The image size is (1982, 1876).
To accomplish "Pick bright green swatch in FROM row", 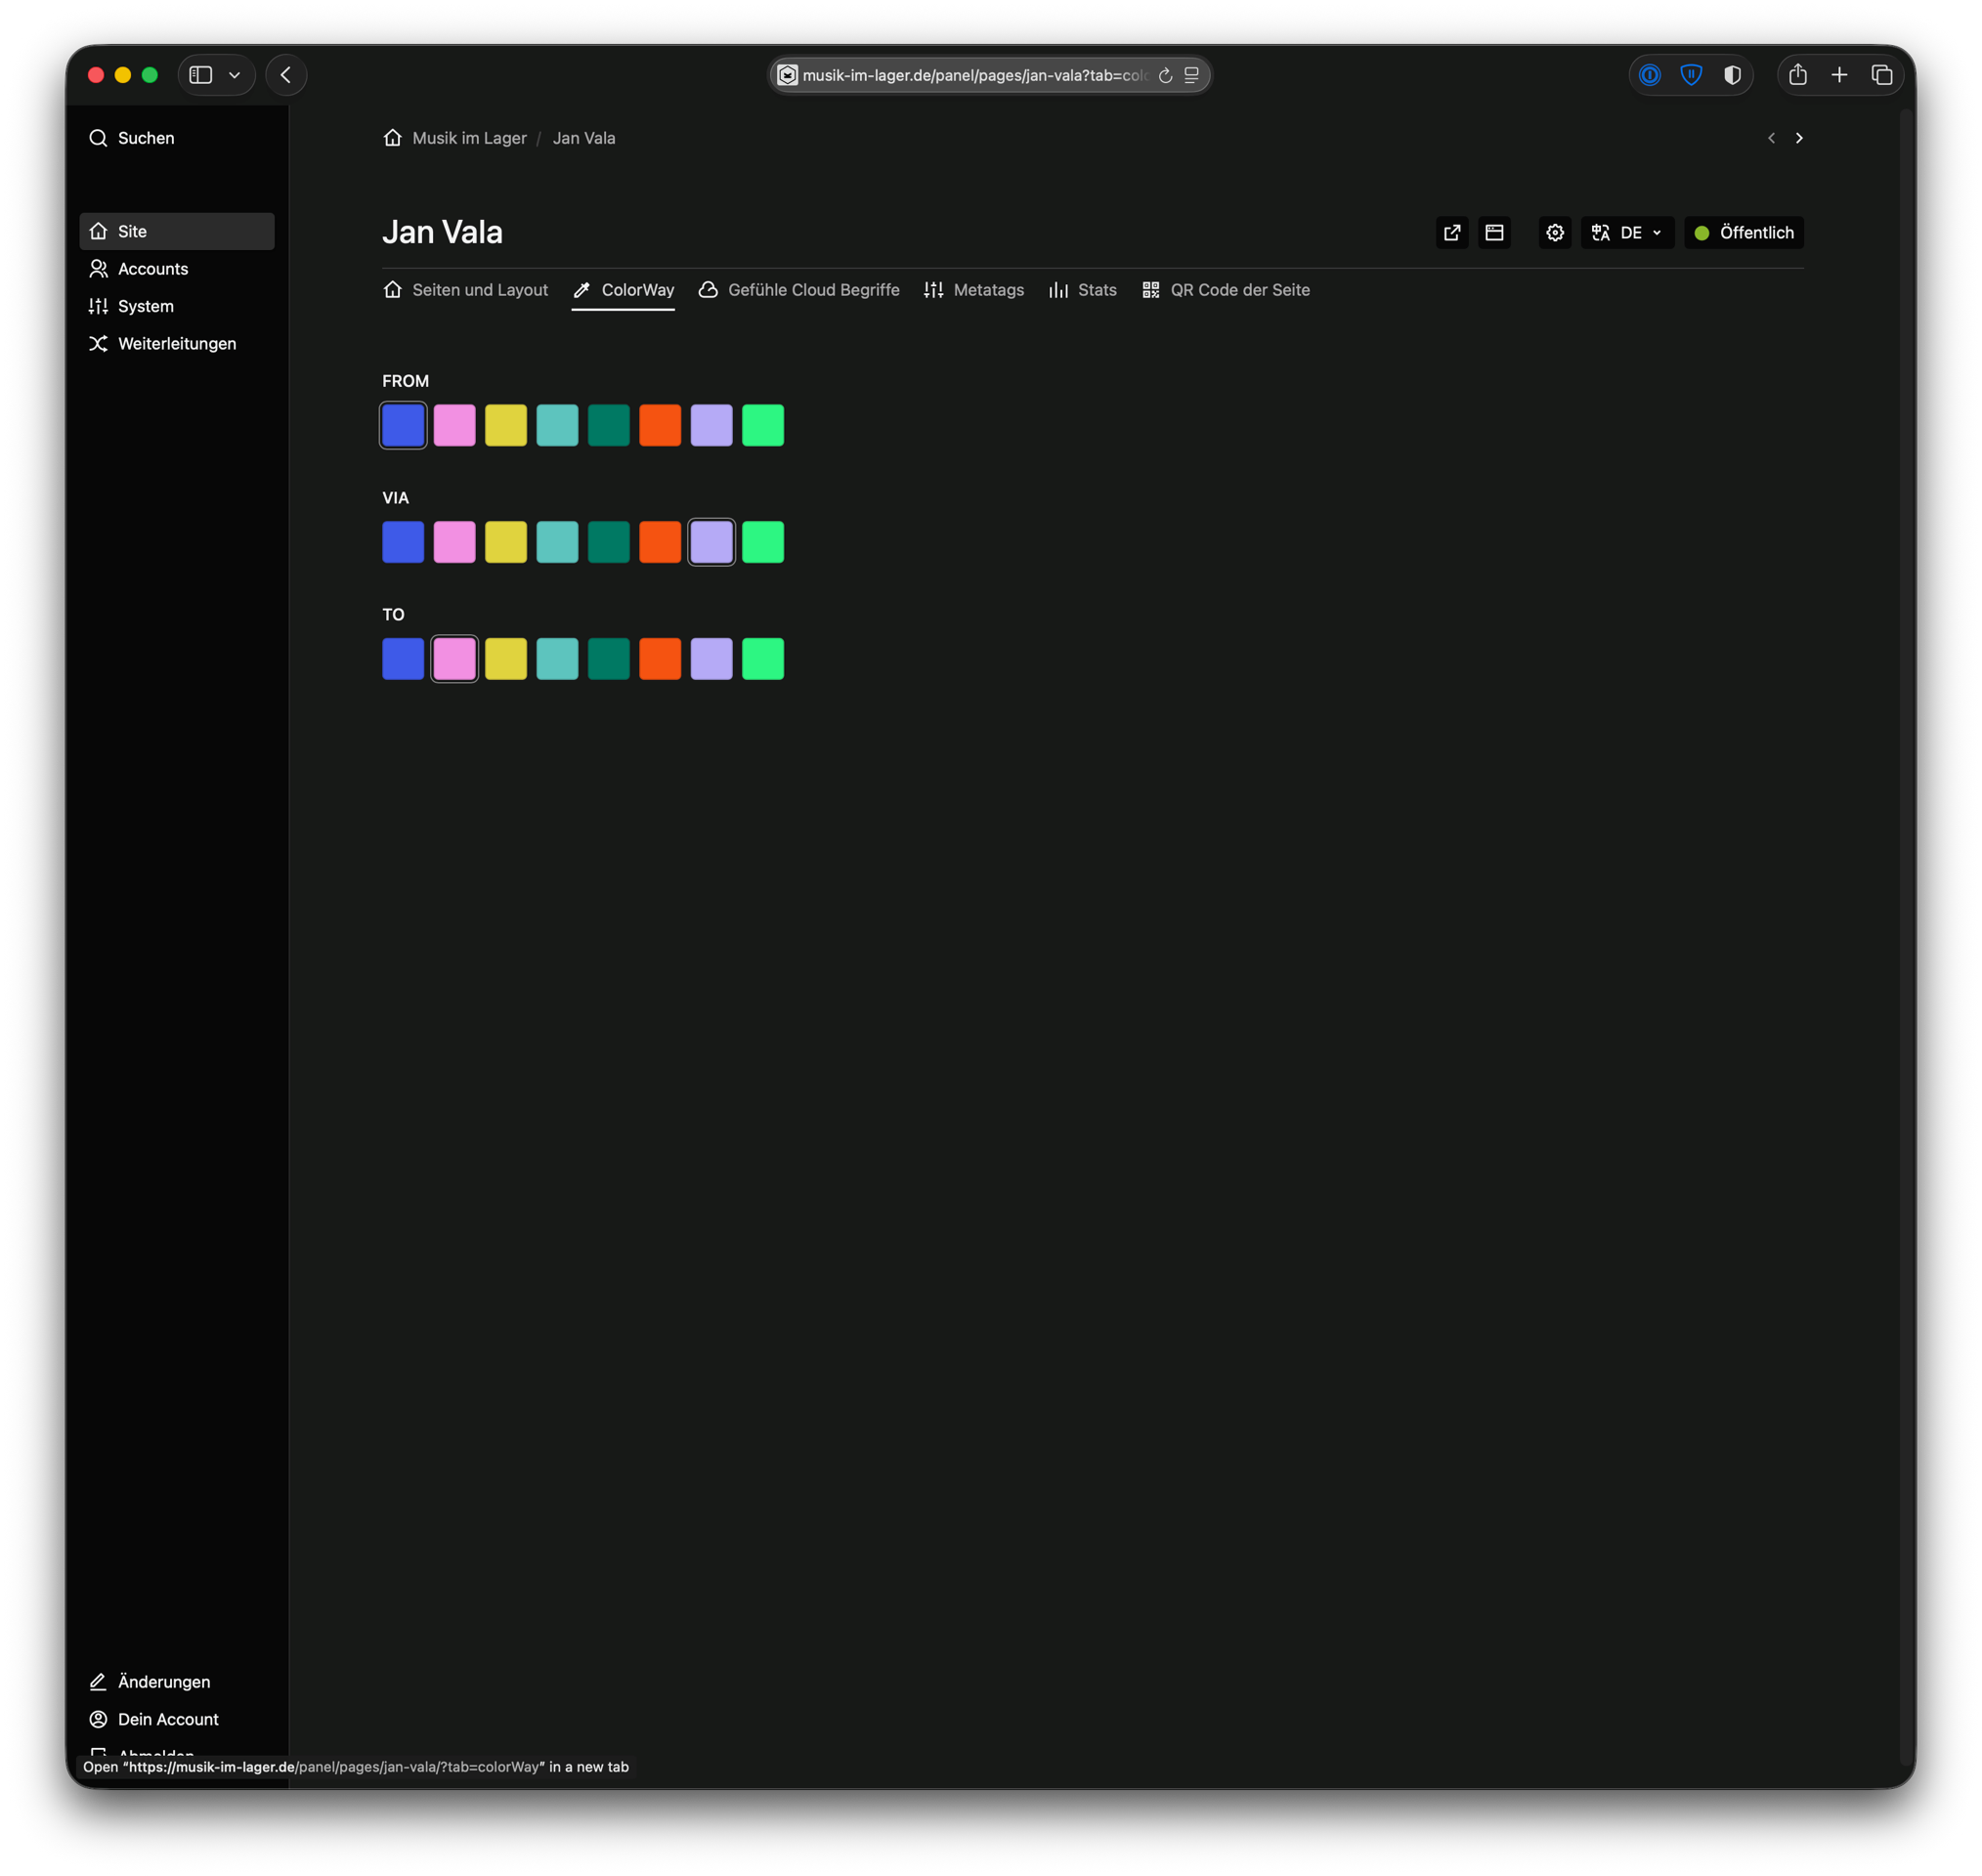I will tap(763, 425).
